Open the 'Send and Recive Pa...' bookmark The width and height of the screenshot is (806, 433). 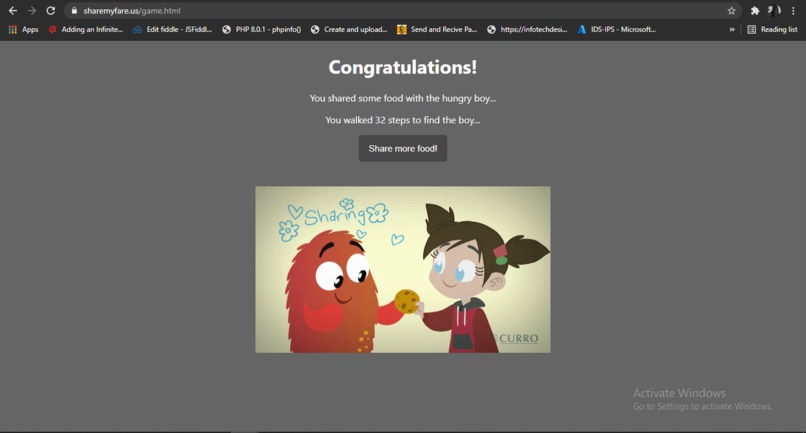437,29
